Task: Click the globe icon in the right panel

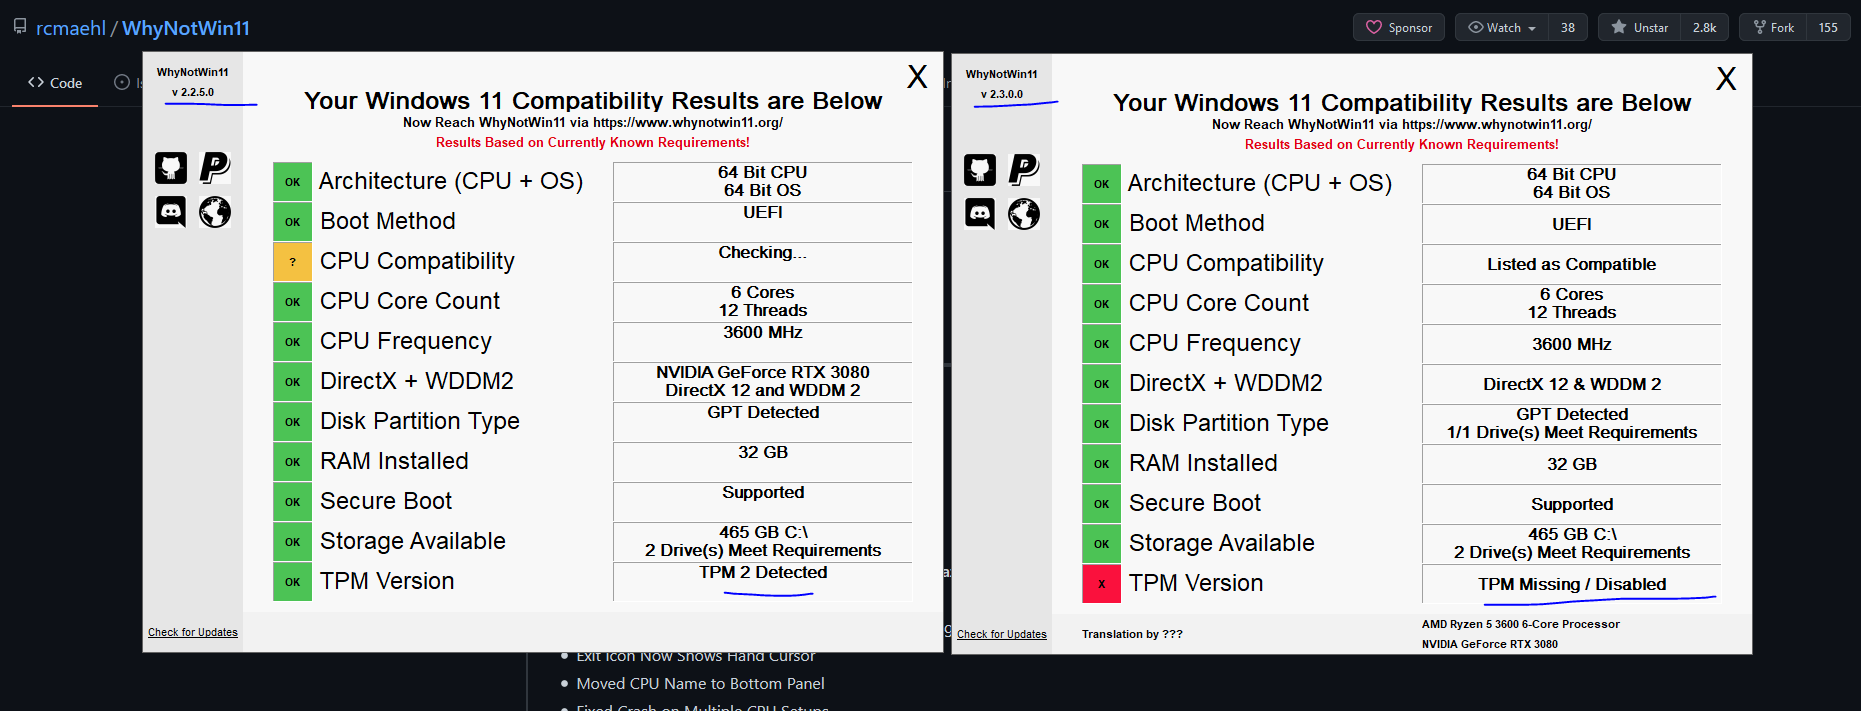Action: click(1023, 214)
